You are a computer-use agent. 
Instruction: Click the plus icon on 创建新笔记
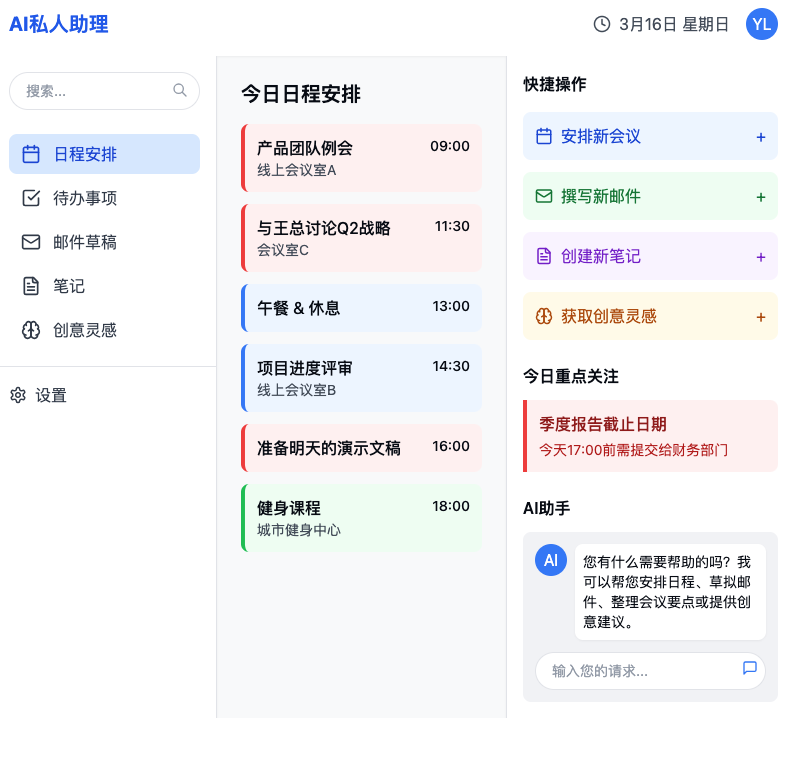(x=761, y=257)
